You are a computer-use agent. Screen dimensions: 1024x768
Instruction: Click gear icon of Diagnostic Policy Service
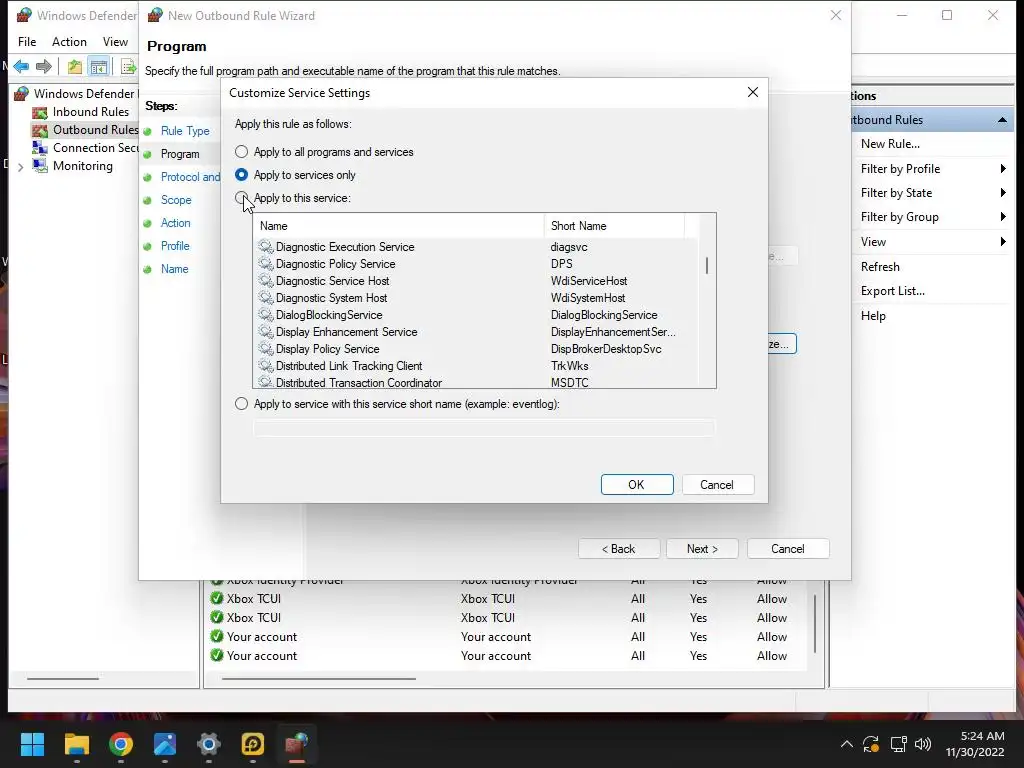point(265,263)
